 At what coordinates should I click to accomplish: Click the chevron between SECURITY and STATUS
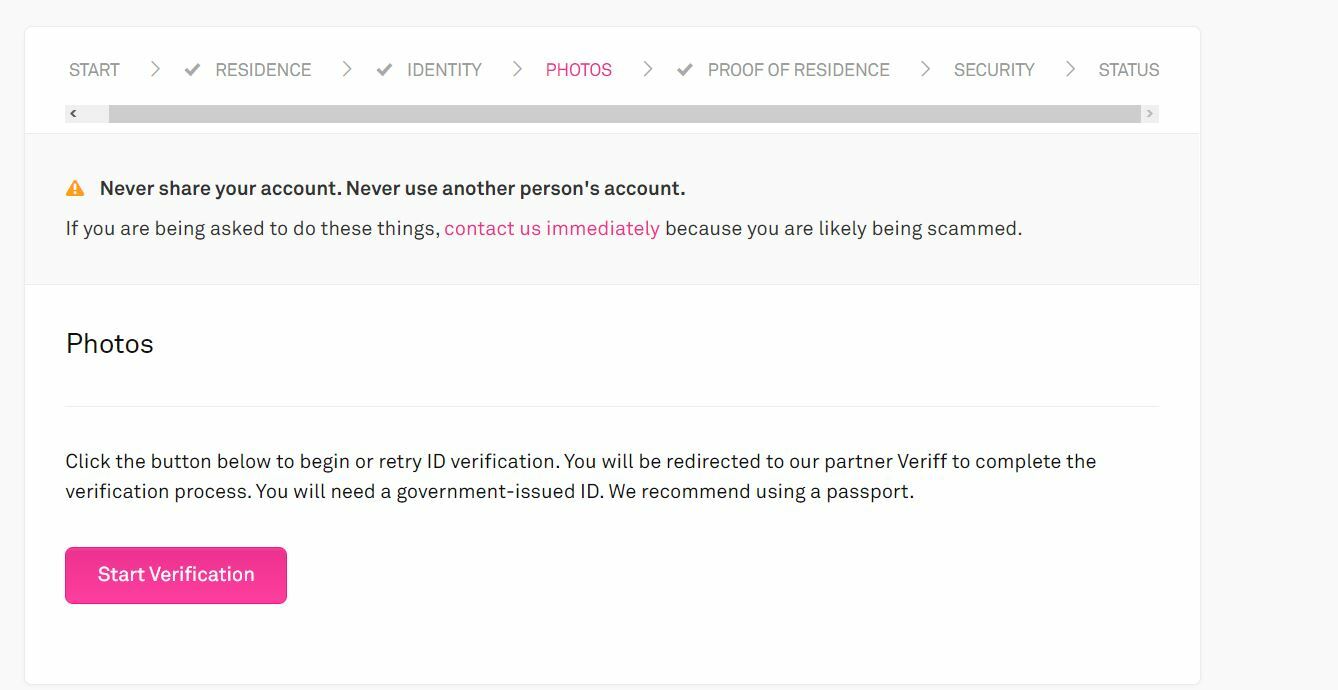coord(1070,69)
